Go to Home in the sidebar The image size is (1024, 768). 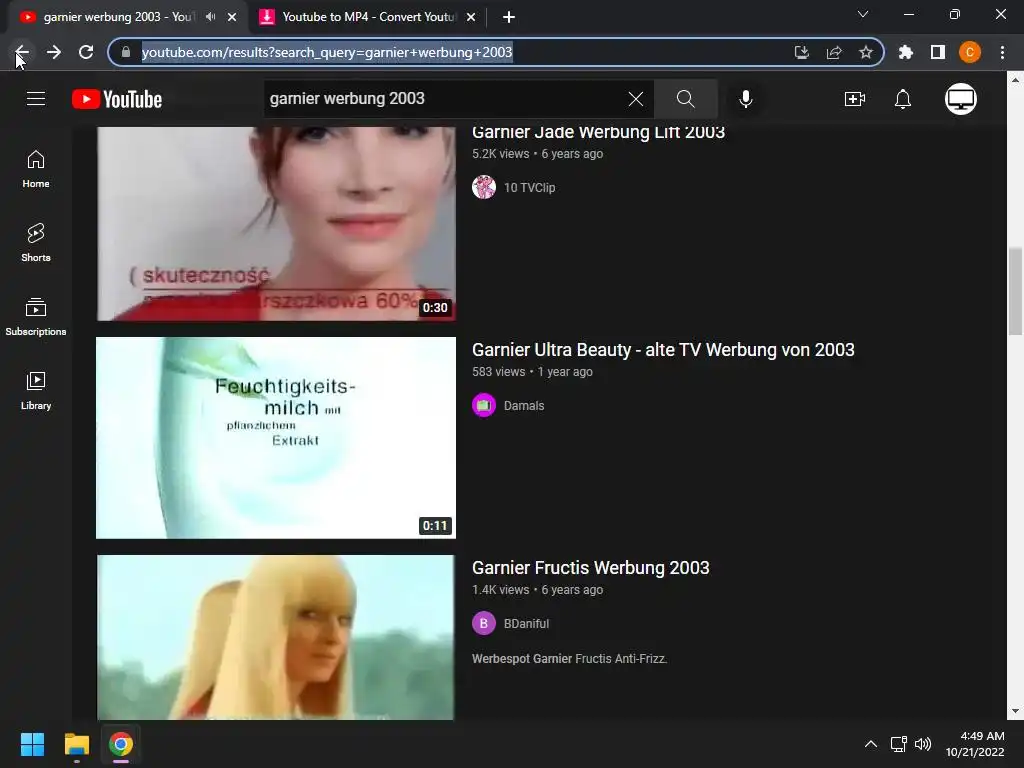(x=36, y=169)
